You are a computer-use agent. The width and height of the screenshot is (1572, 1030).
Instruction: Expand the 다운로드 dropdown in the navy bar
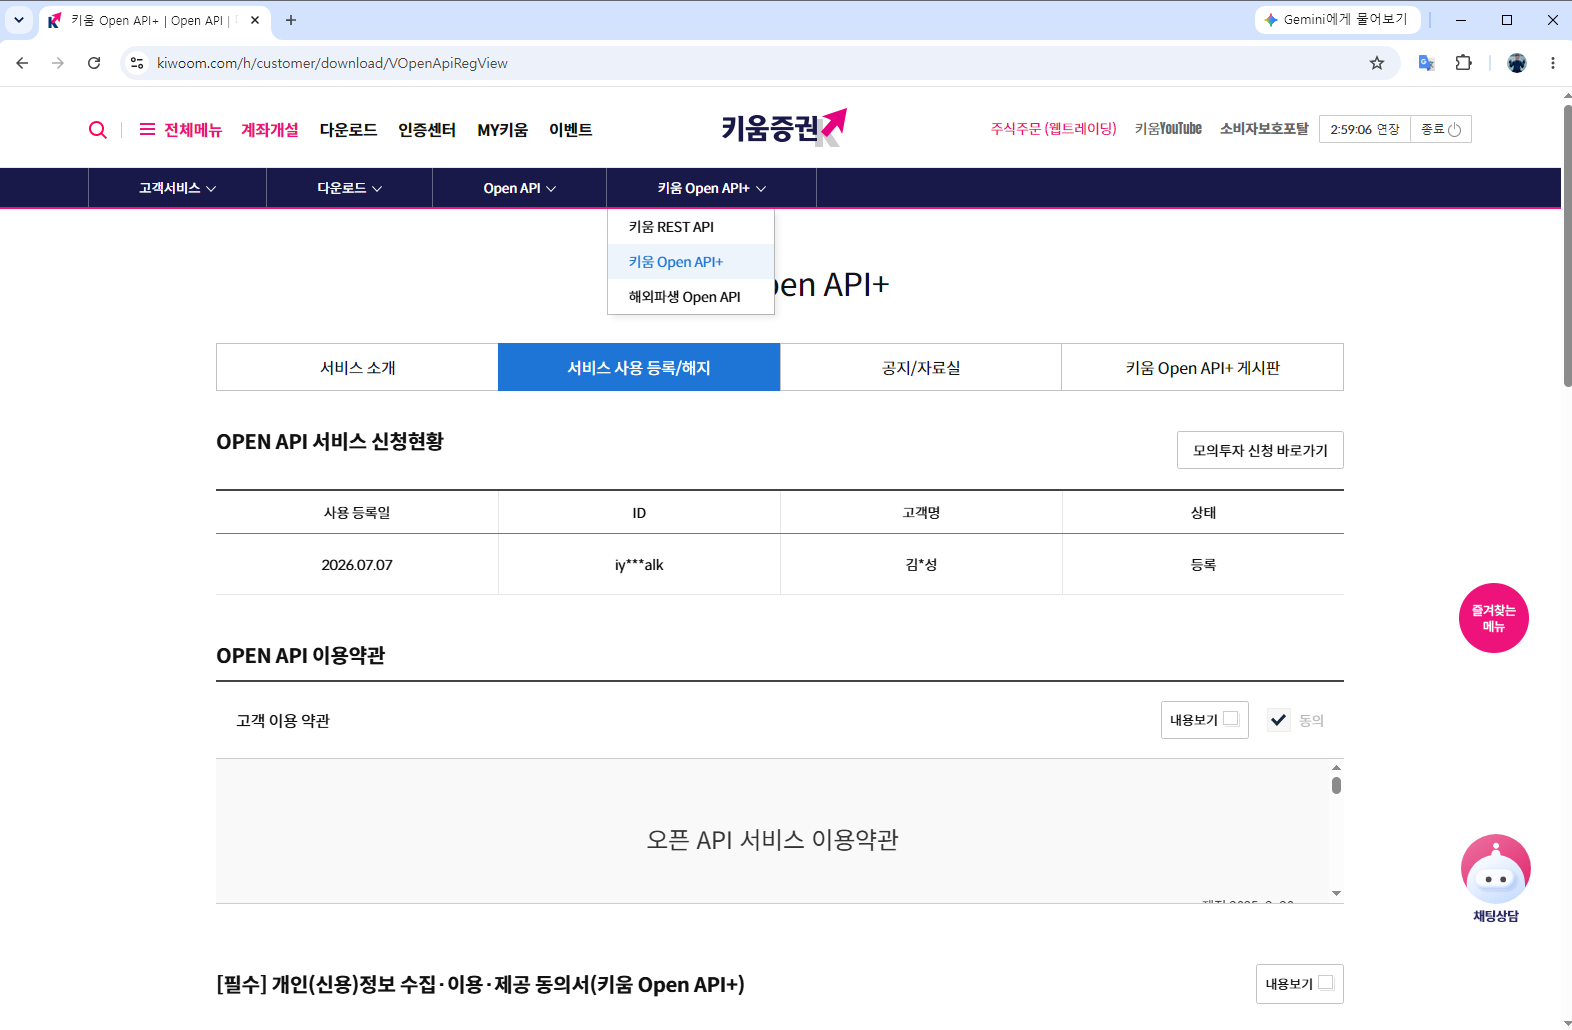coord(349,188)
